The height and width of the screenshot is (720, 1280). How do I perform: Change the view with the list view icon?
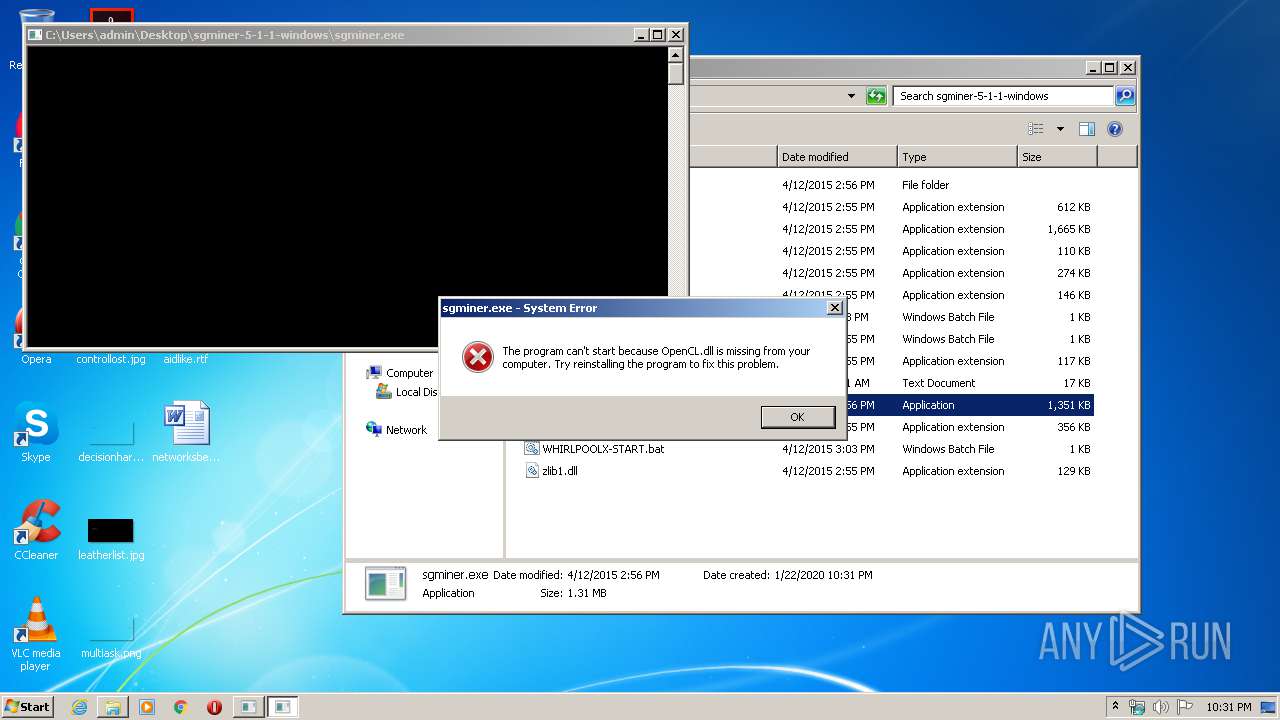coord(1036,129)
